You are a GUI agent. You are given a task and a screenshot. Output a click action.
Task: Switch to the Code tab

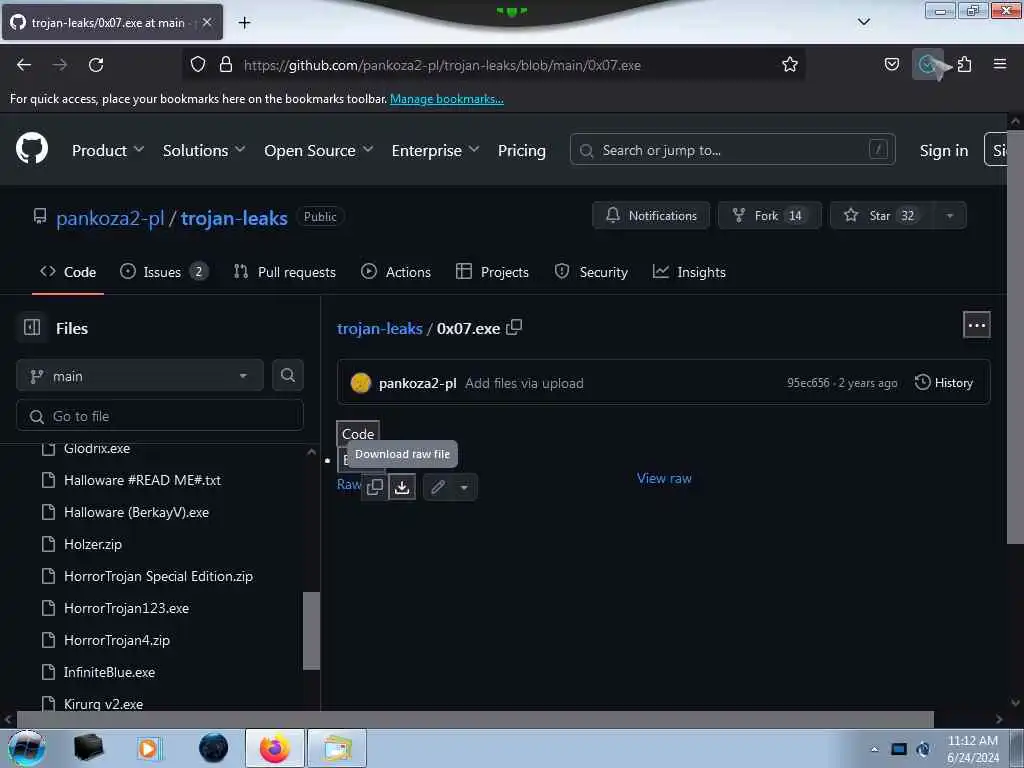(x=68, y=272)
